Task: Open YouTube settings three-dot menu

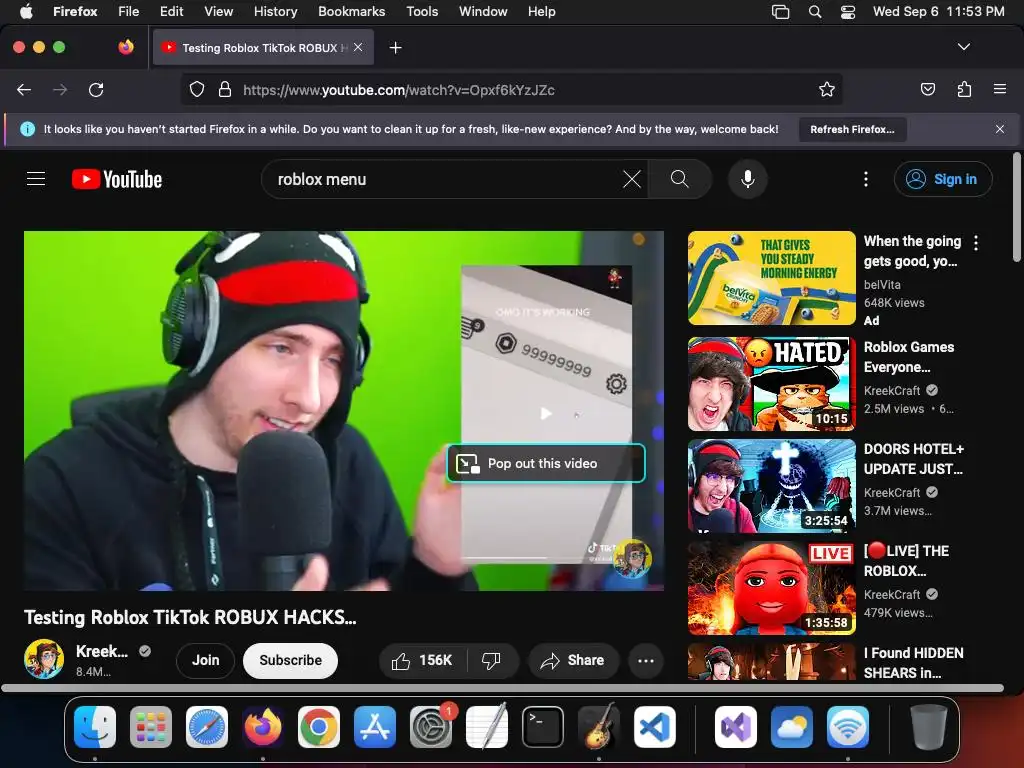Action: pyautogui.click(x=866, y=179)
